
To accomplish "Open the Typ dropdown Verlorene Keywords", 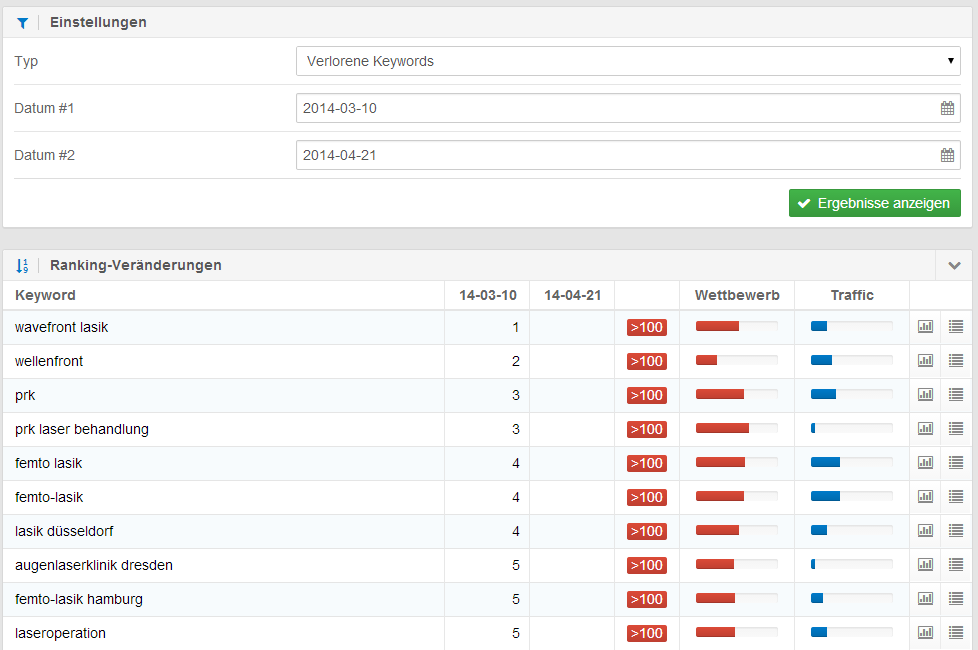I will point(628,61).
